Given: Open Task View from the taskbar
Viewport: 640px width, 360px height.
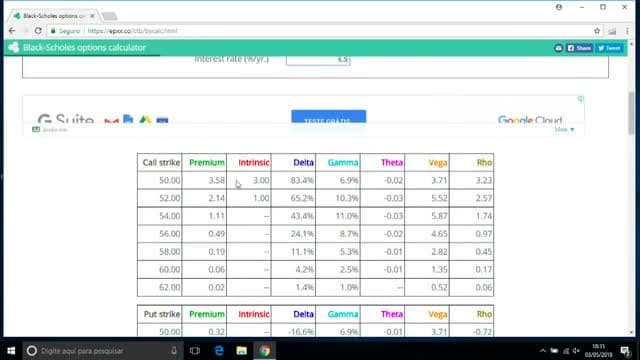Looking at the screenshot, I should (195, 351).
